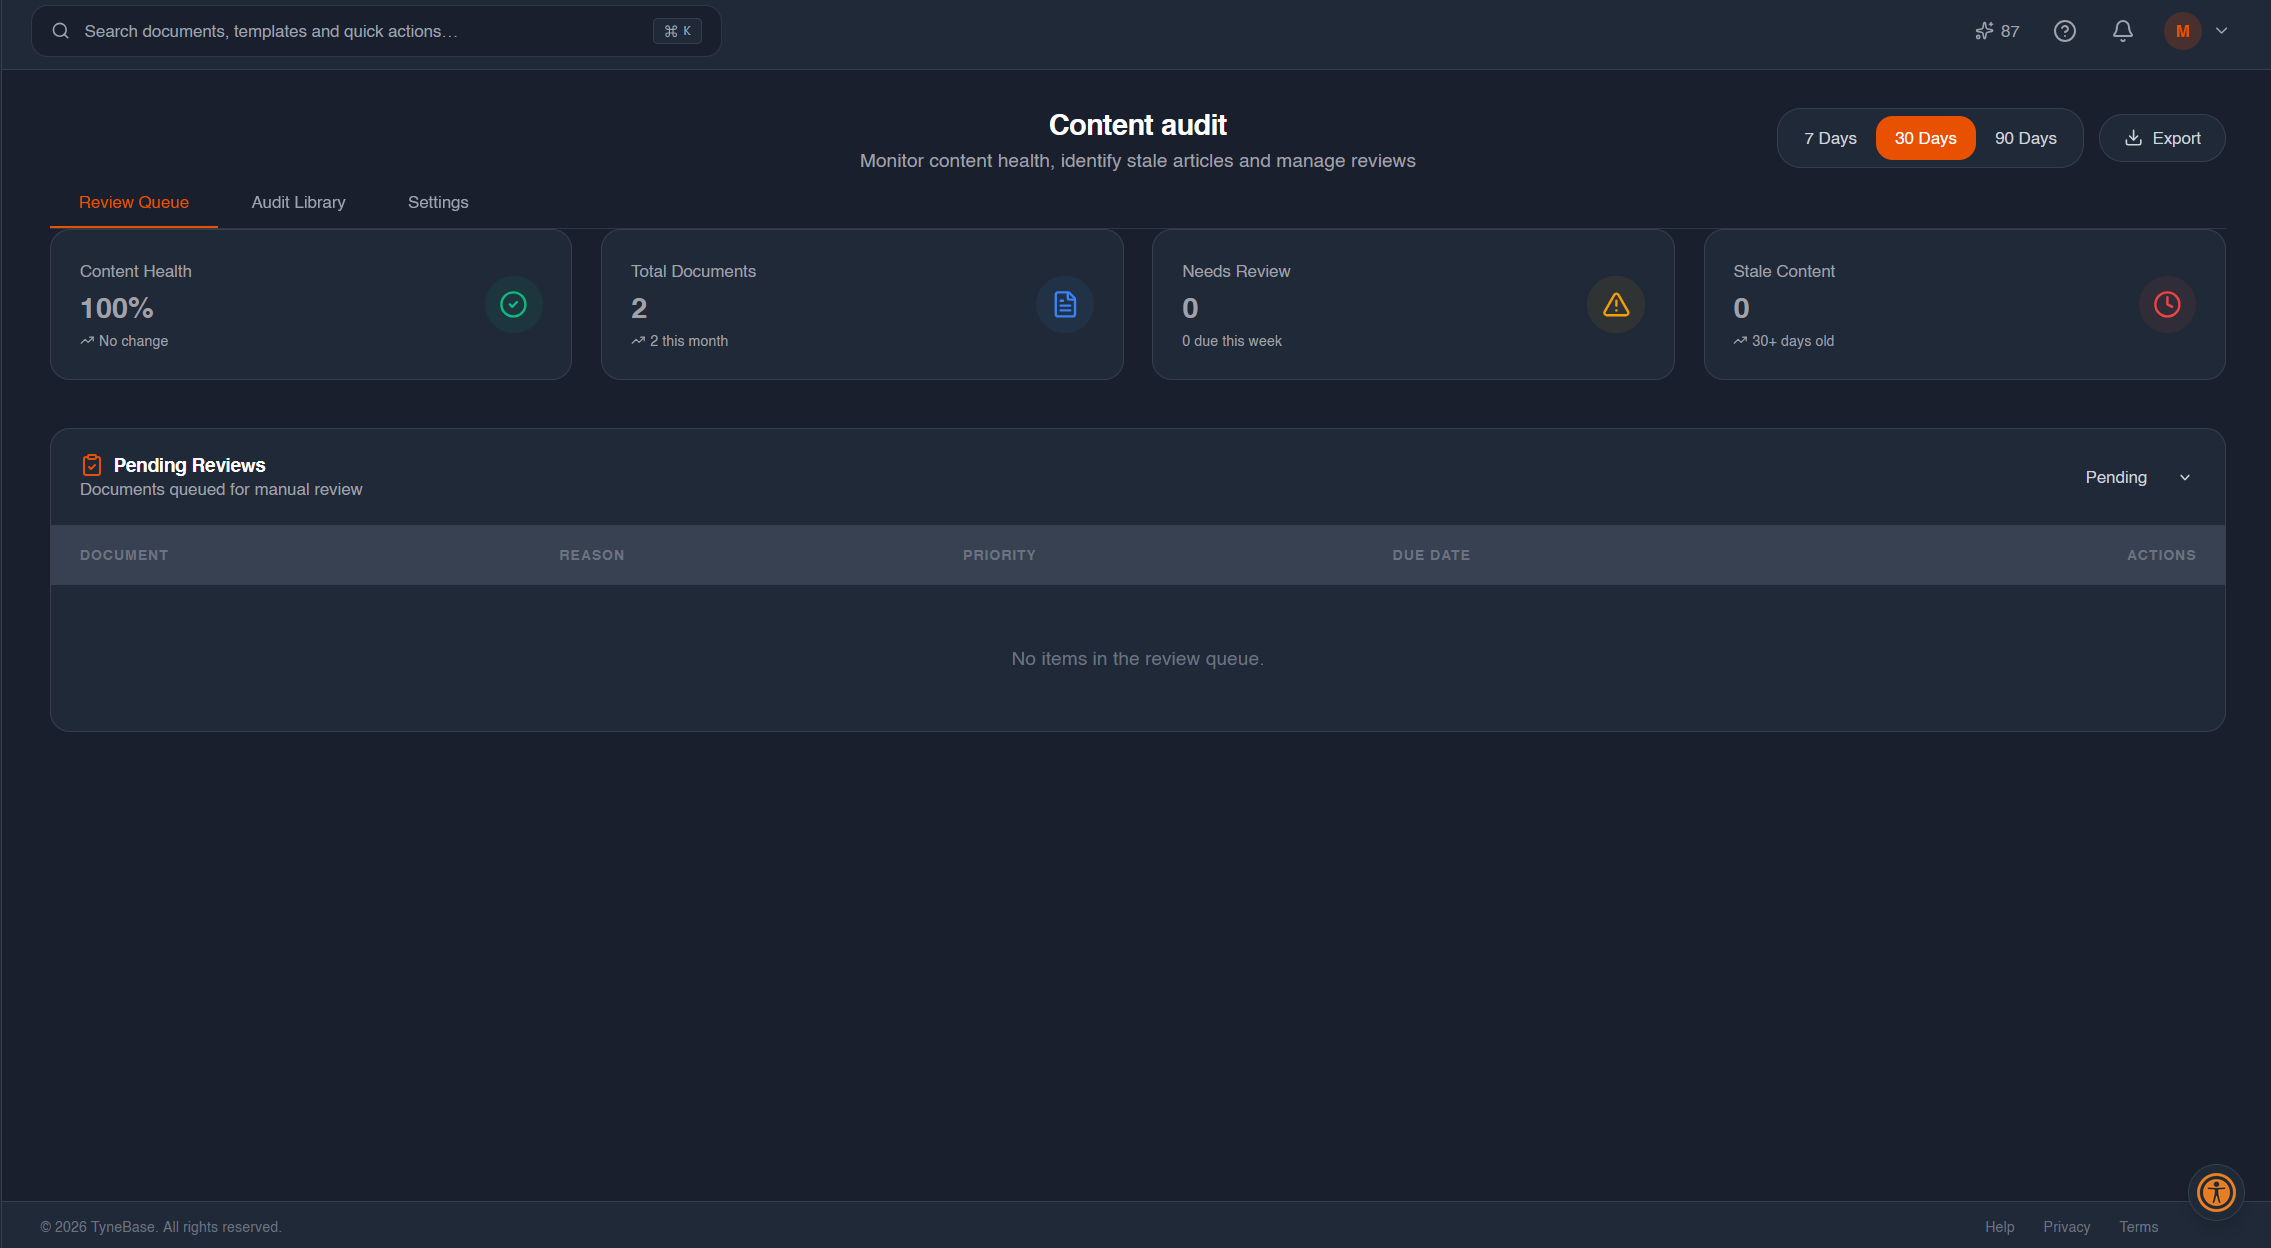The width and height of the screenshot is (2271, 1248).
Task: Switch to the Review Queue tab
Action: click(134, 202)
